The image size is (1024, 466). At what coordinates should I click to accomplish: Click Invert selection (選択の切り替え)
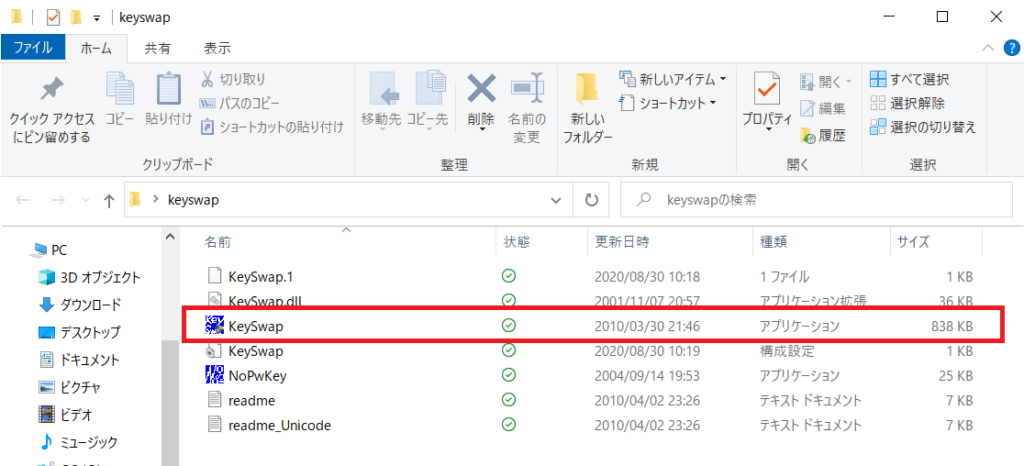point(923,127)
